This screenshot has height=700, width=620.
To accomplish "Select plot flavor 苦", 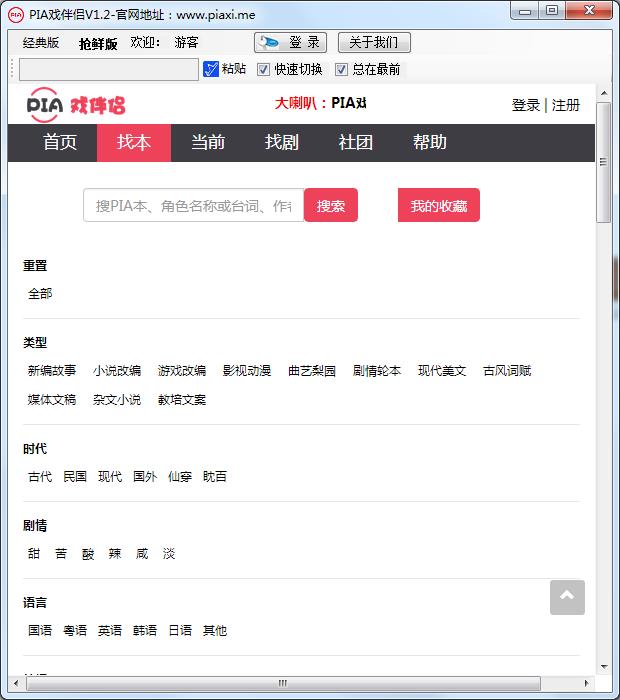I will point(61,554).
